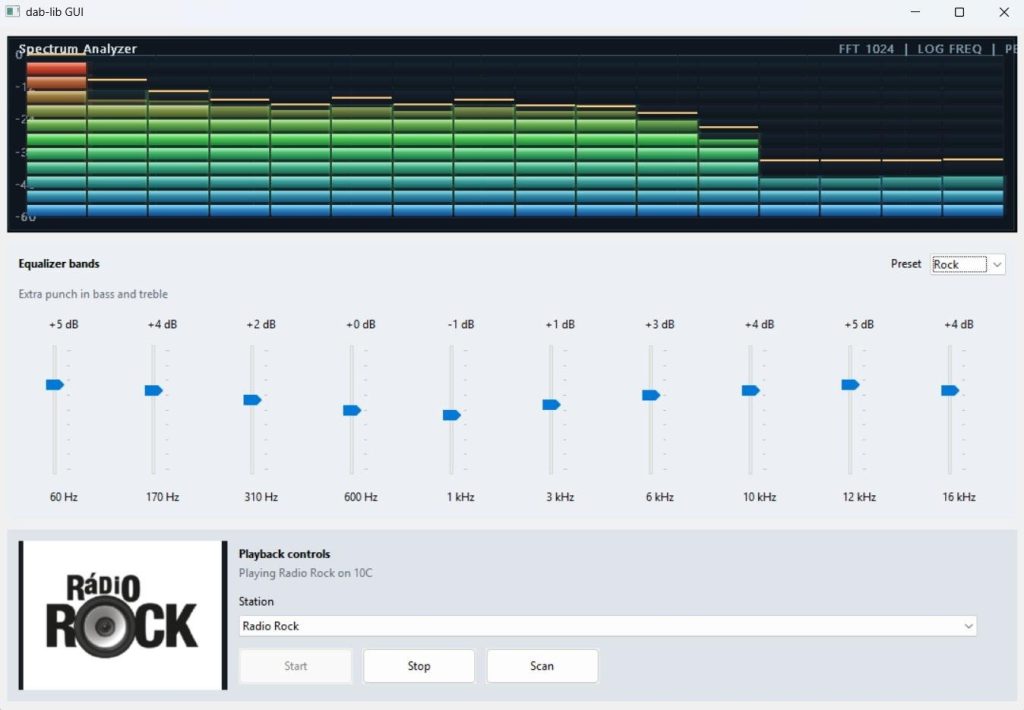Viewport: 1024px width, 710px height.
Task: Click the 'FFT 1024' label in analyzer
Action: (866, 49)
